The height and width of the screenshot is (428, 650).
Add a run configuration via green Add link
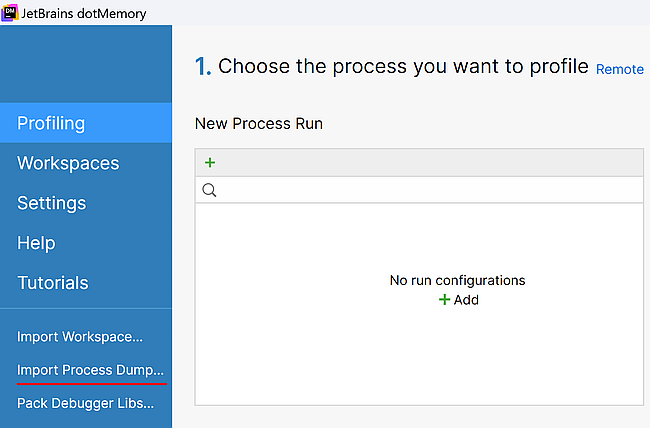click(458, 299)
